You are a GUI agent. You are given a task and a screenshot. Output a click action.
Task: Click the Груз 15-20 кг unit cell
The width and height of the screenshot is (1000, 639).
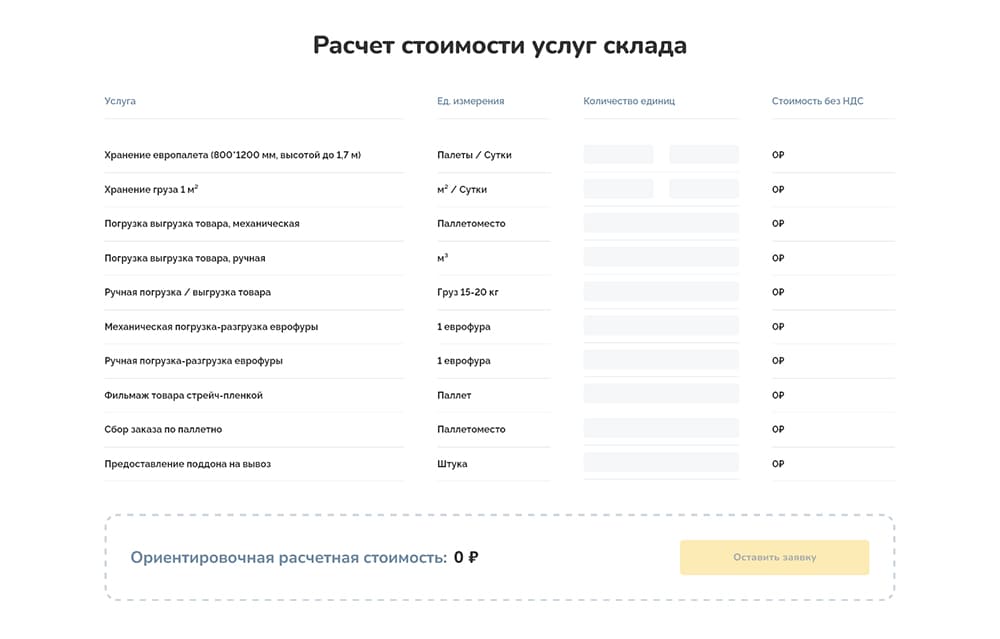[467, 292]
